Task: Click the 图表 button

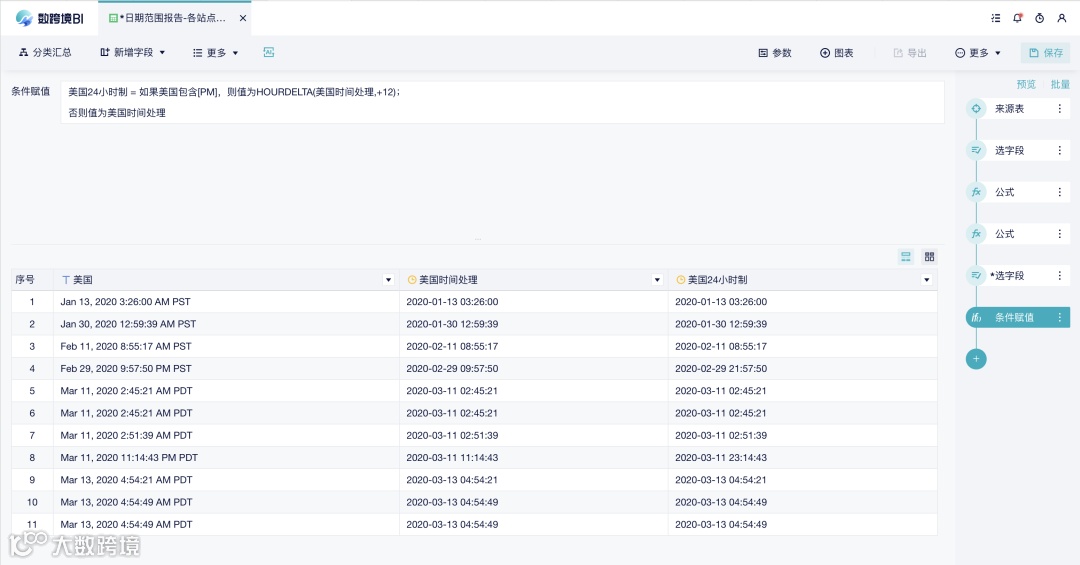Action: (x=837, y=53)
